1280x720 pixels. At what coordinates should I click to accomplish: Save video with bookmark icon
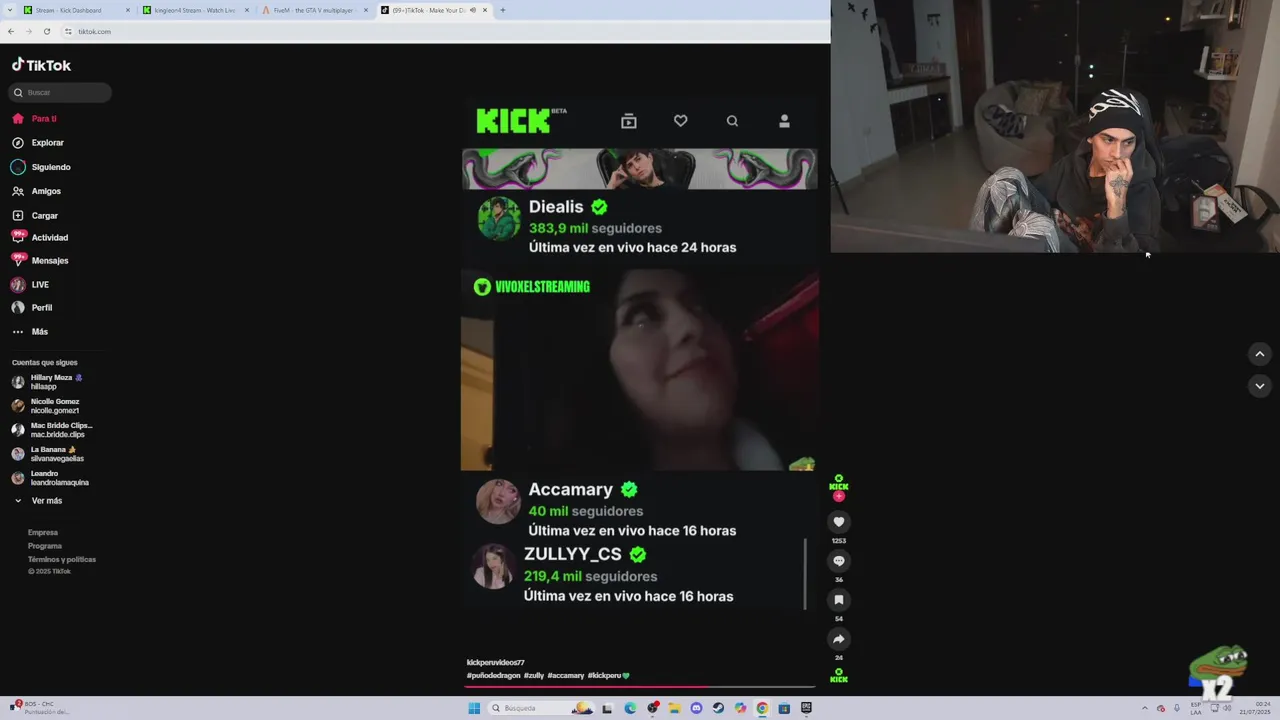coord(839,600)
